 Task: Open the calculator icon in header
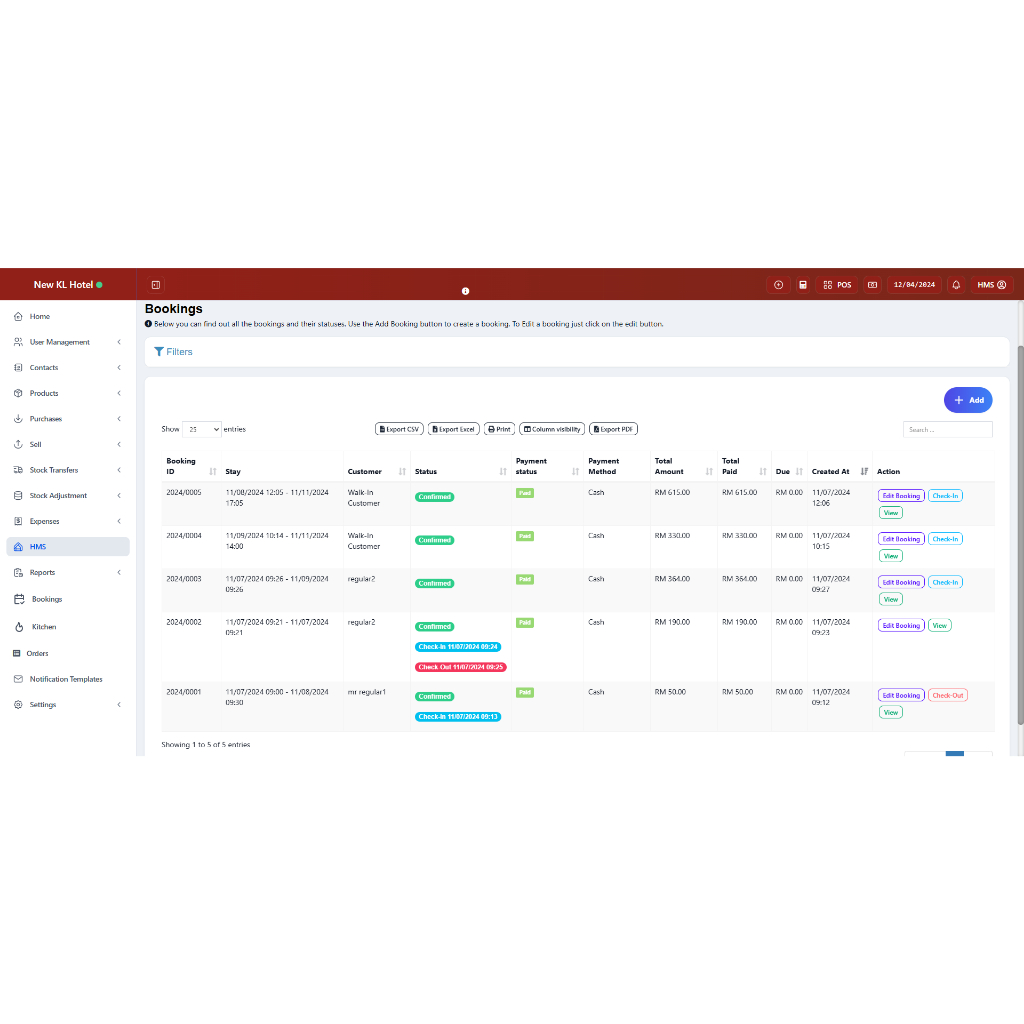(x=802, y=285)
